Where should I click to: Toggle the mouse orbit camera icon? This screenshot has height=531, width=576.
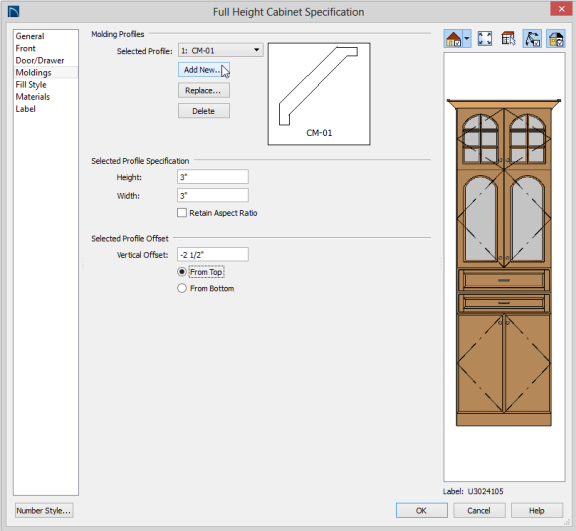click(532, 39)
